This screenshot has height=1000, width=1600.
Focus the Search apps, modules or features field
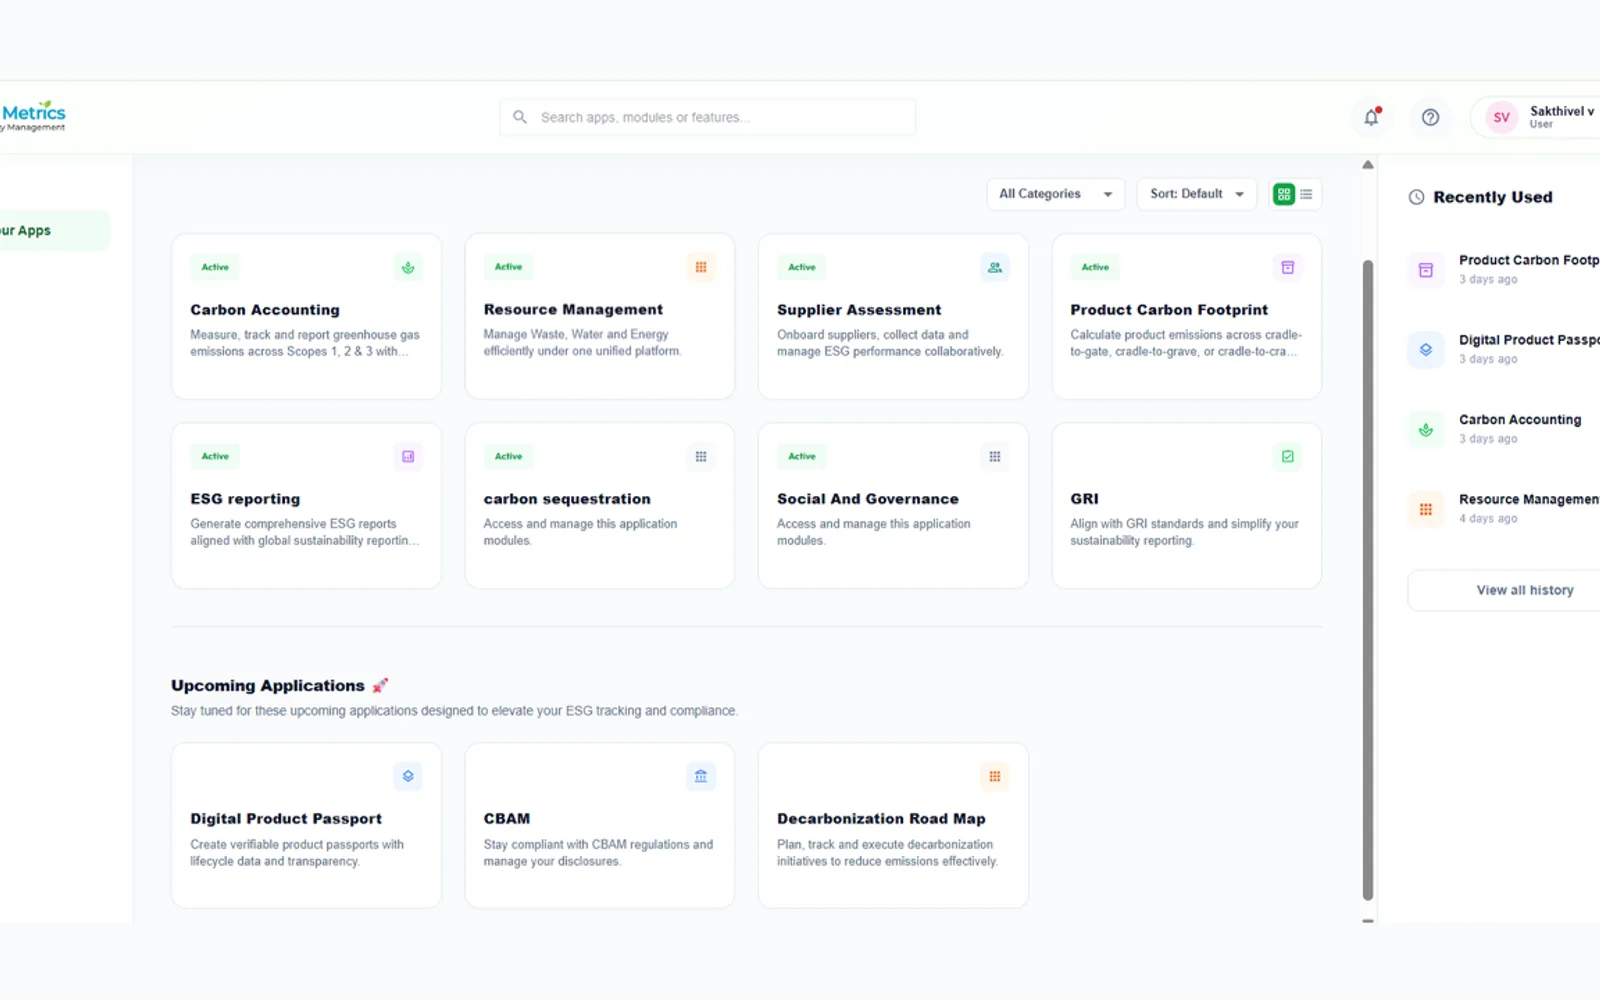coord(707,117)
